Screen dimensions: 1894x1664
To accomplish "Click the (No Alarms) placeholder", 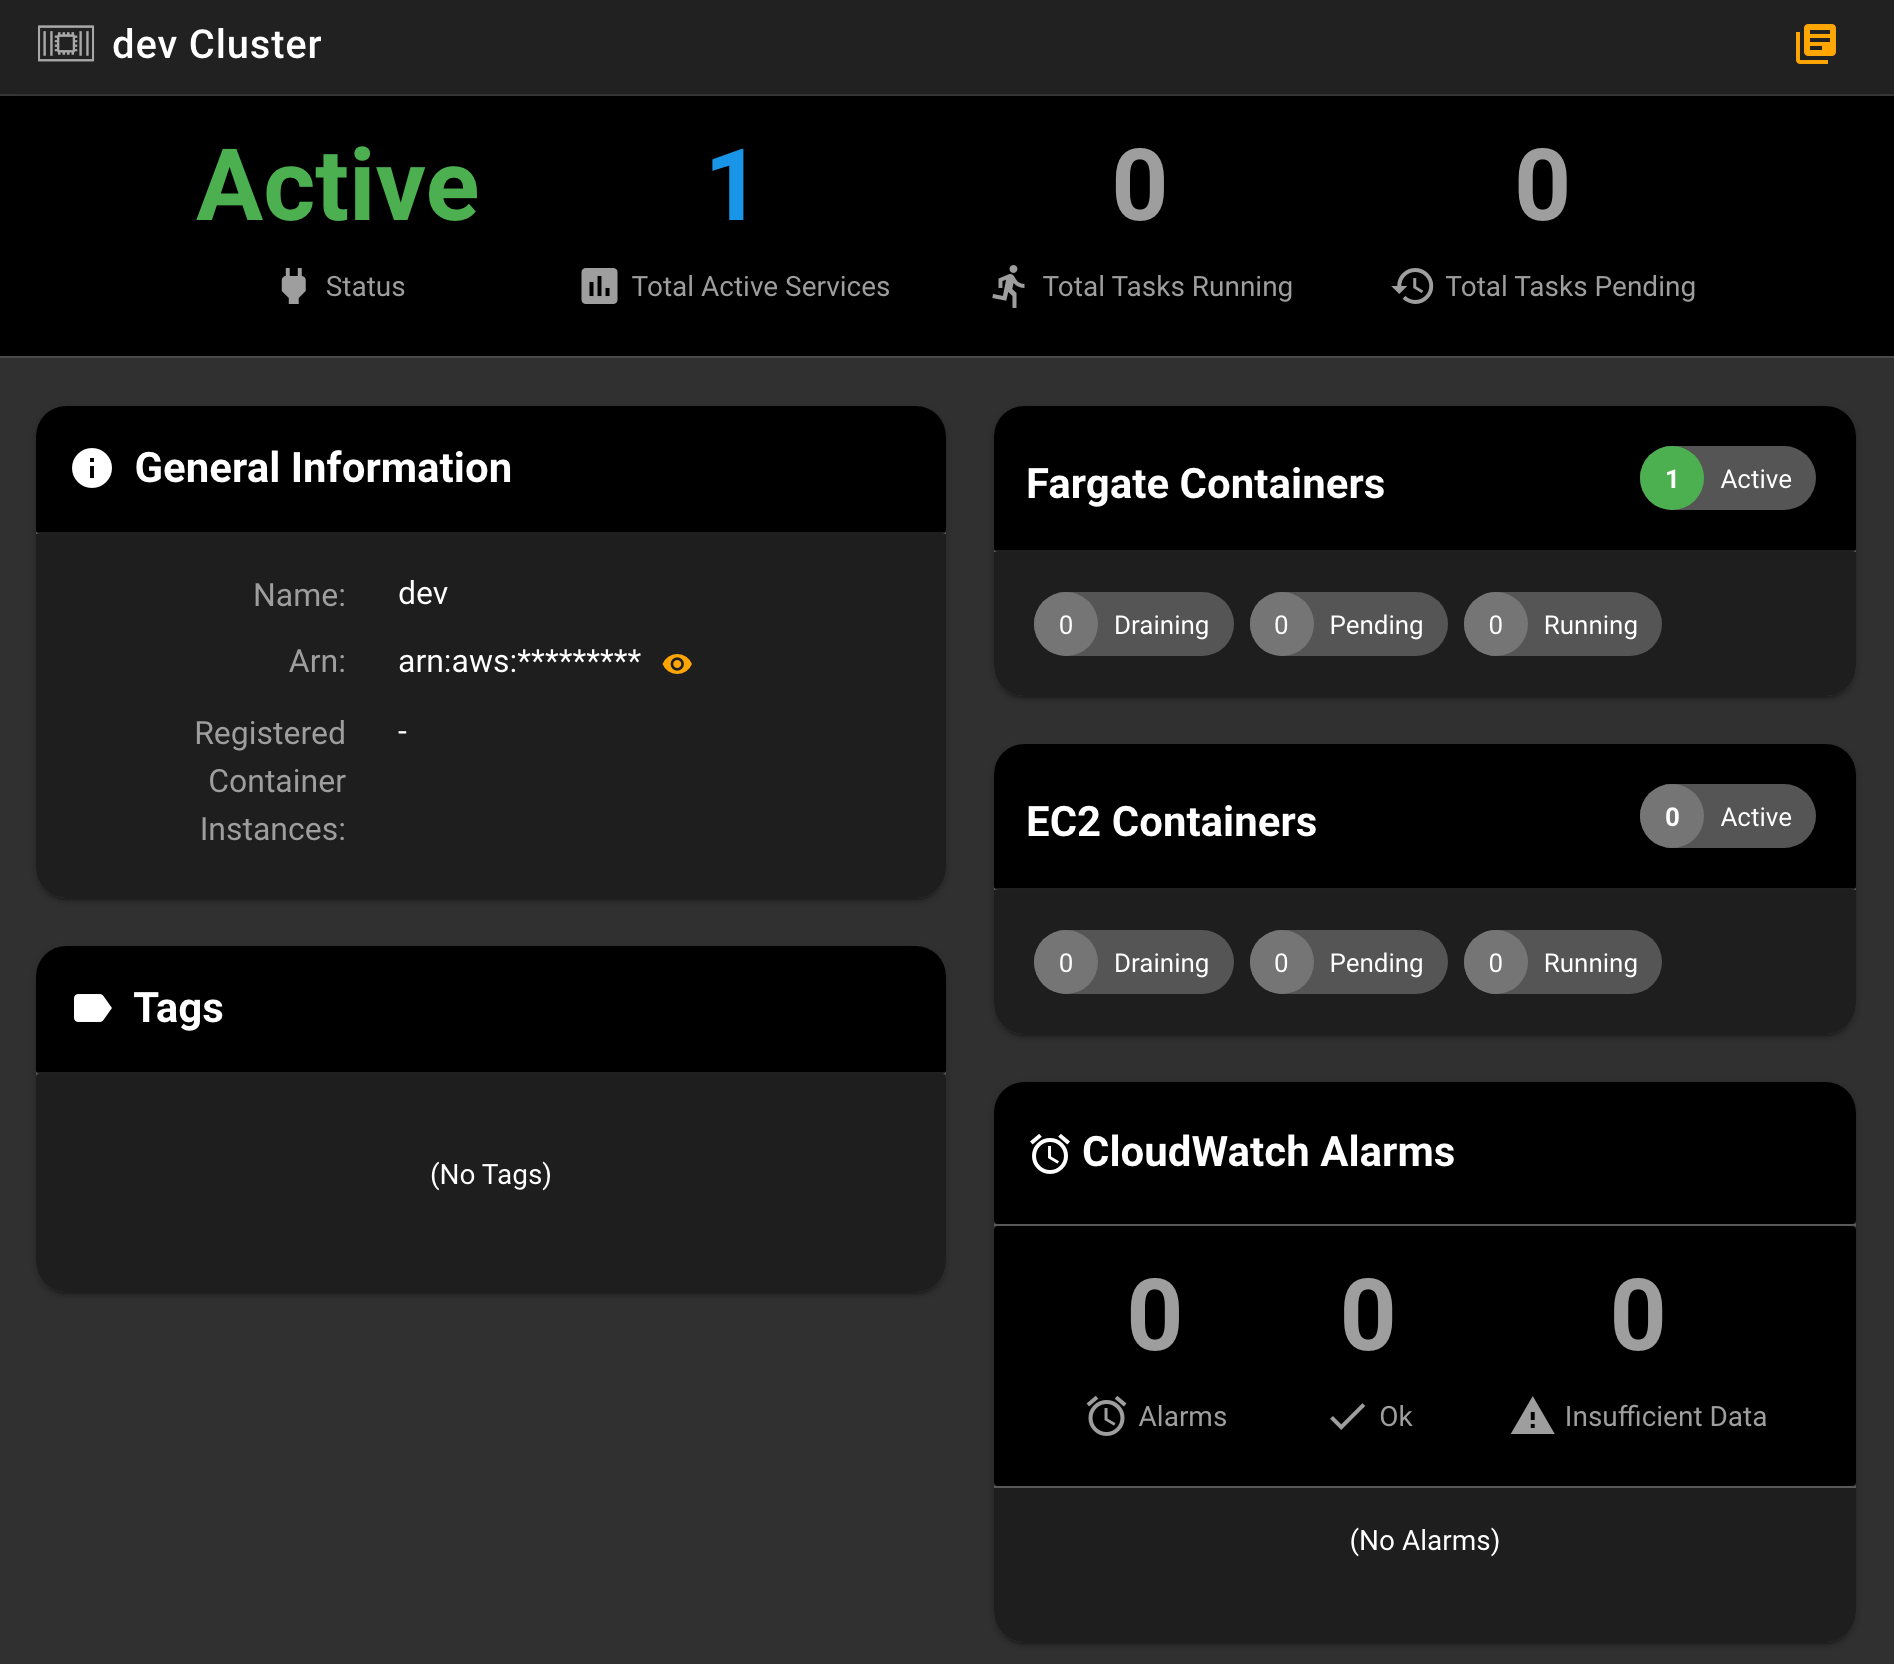I will (x=1425, y=1540).
